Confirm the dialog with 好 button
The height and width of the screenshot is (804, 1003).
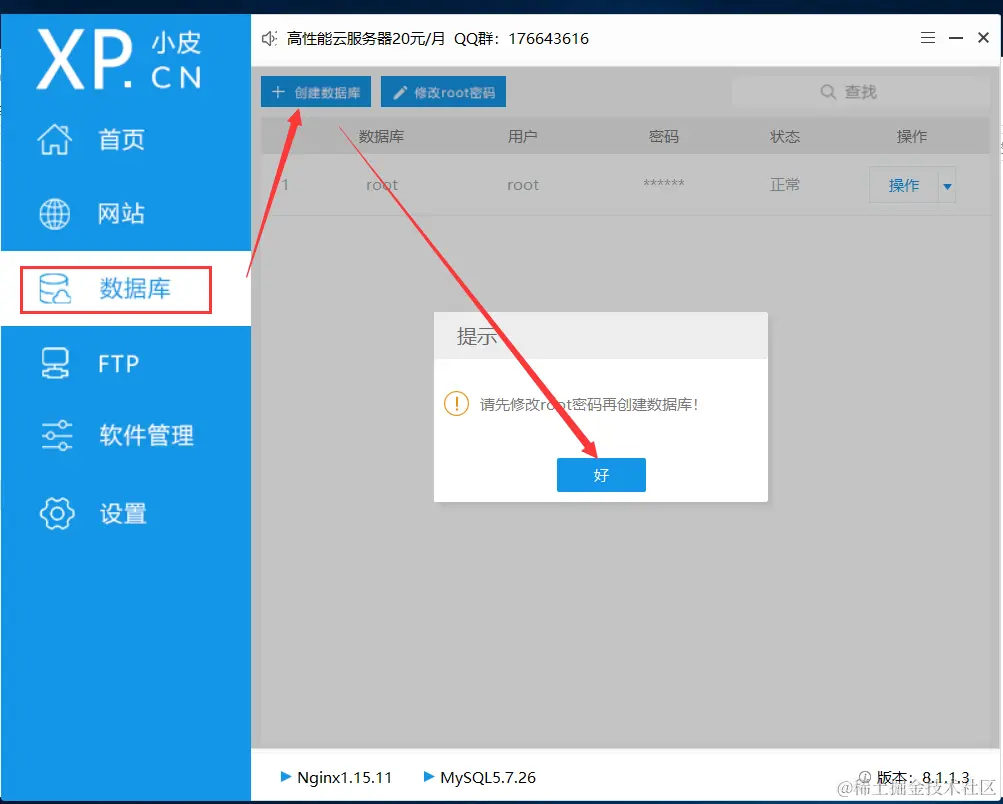pyautogui.click(x=601, y=475)
